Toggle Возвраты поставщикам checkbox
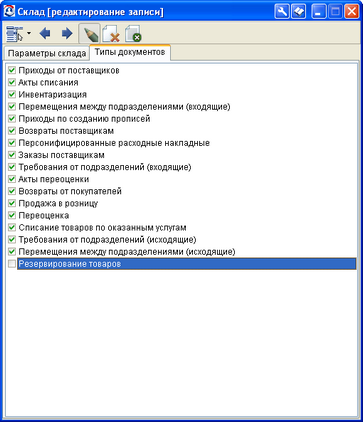The image size is (363, 422). pyautogui.click(x=12, y=131)
